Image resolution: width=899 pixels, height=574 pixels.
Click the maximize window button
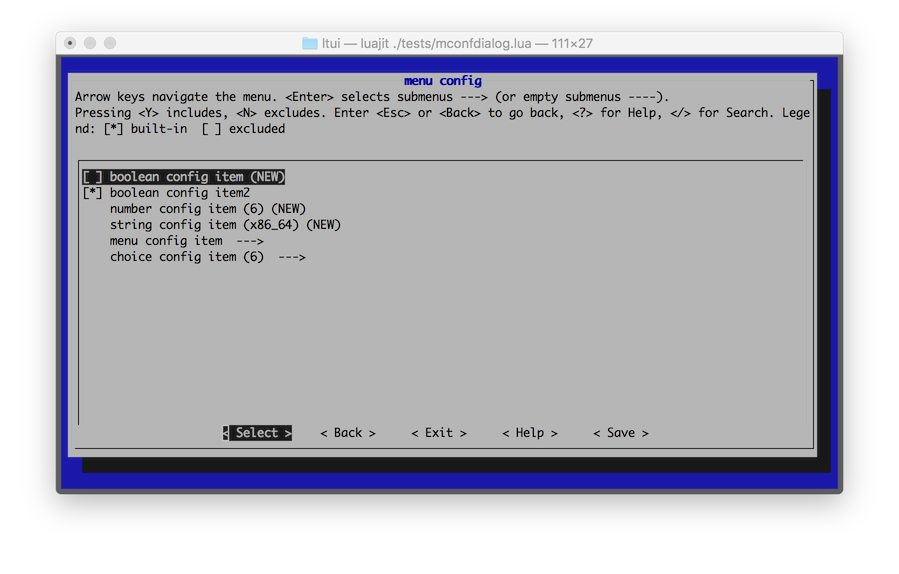pos(110,43)
